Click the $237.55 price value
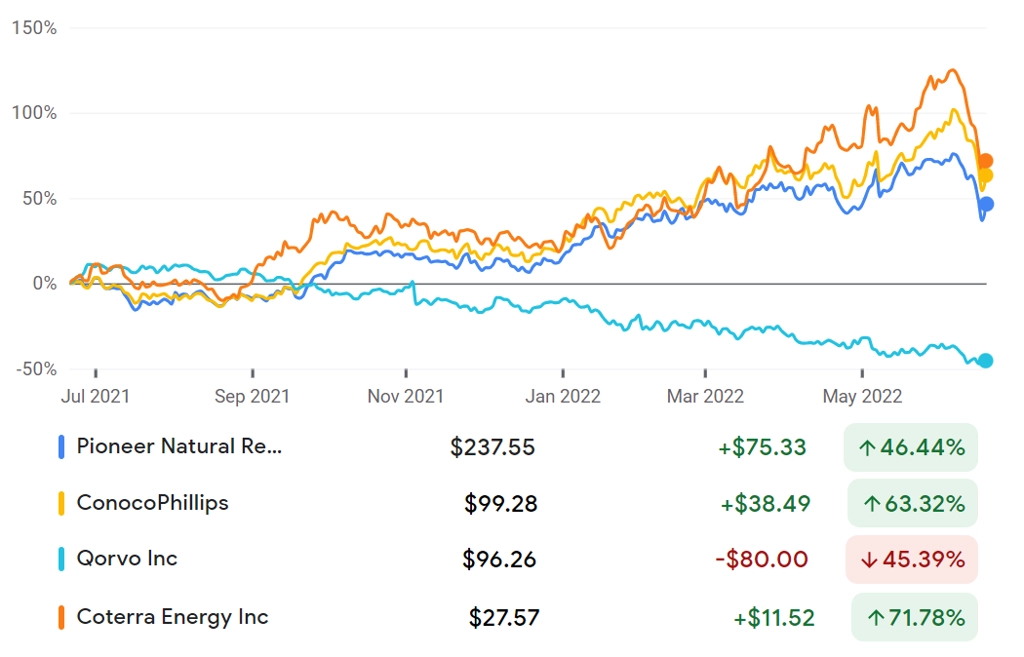 point(492,447)
